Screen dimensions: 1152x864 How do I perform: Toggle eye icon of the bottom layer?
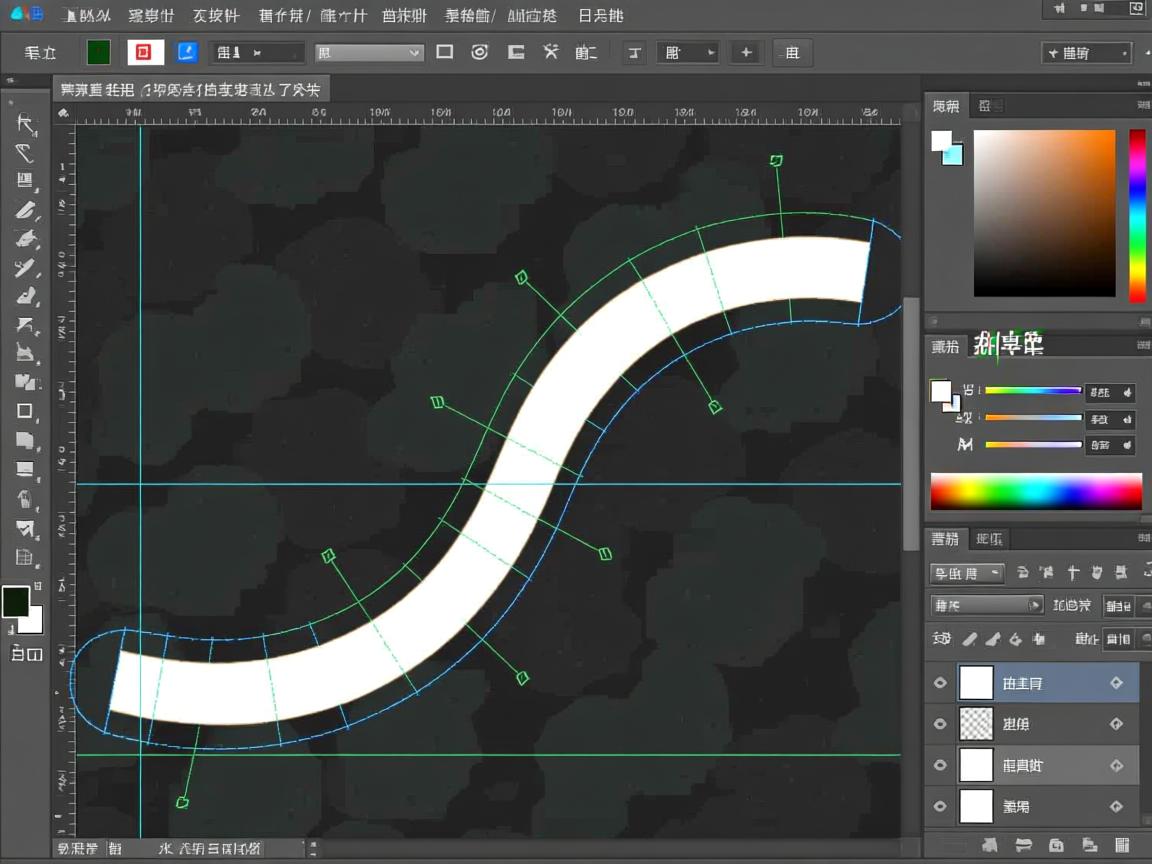point(940,806)
